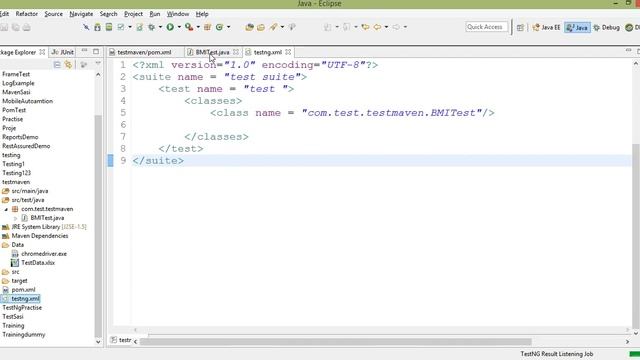Click the green database toolbar icon
Image resolution: width=640 pixels, height=360 pixels.
109,27
